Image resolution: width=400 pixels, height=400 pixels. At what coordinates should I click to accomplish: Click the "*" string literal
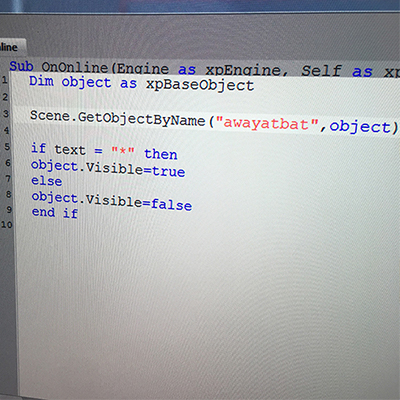[x=123, y=152]
